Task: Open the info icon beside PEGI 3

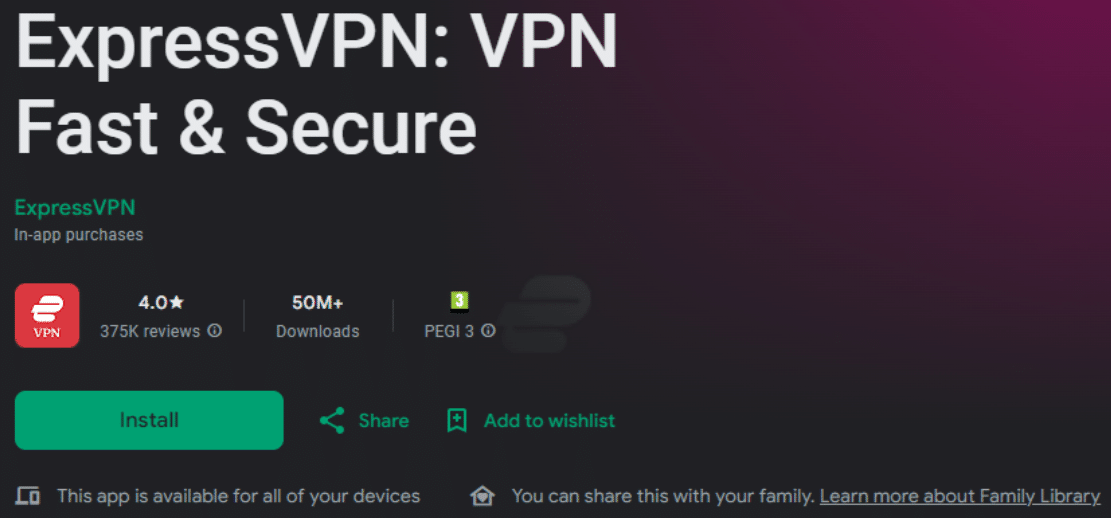Action: click(x=488, y=331)
